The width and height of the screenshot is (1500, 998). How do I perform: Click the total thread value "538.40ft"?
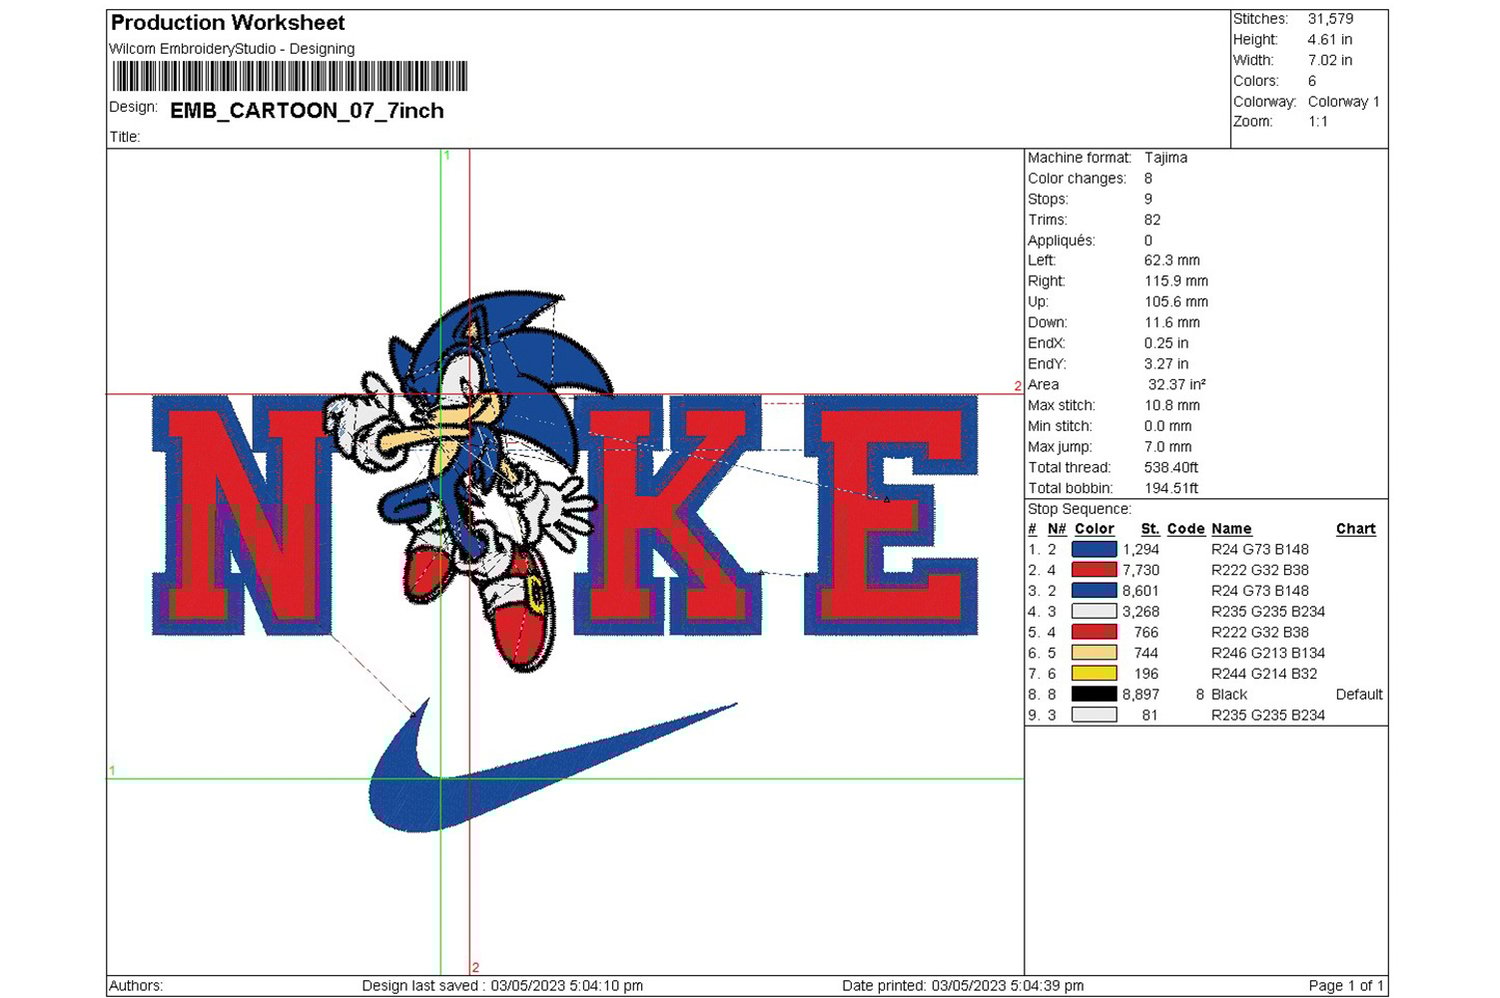[x=1171, y=468]
